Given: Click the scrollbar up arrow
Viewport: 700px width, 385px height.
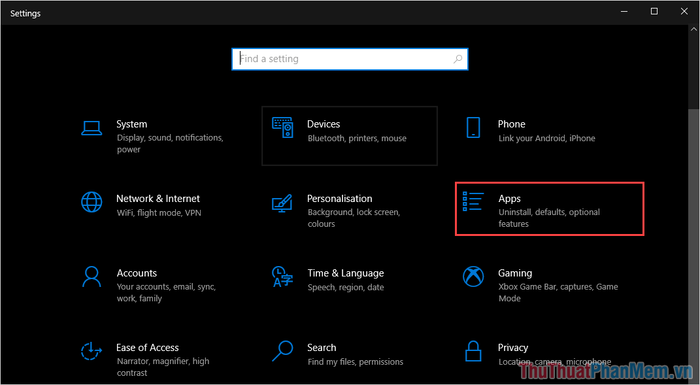Looking at the screenshot, I should (x=693, y=29).
